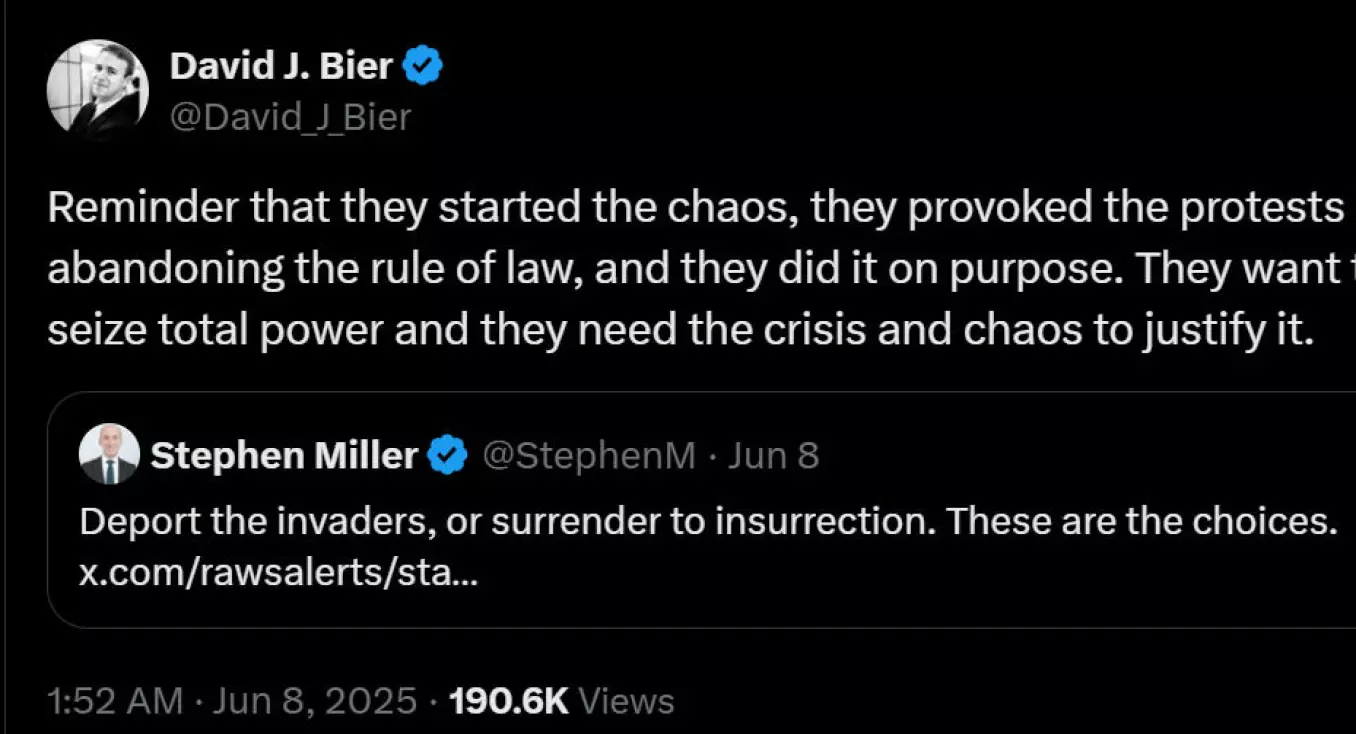Click the Views label
This screenshot has width=1356, height=734.
[627, 701]
